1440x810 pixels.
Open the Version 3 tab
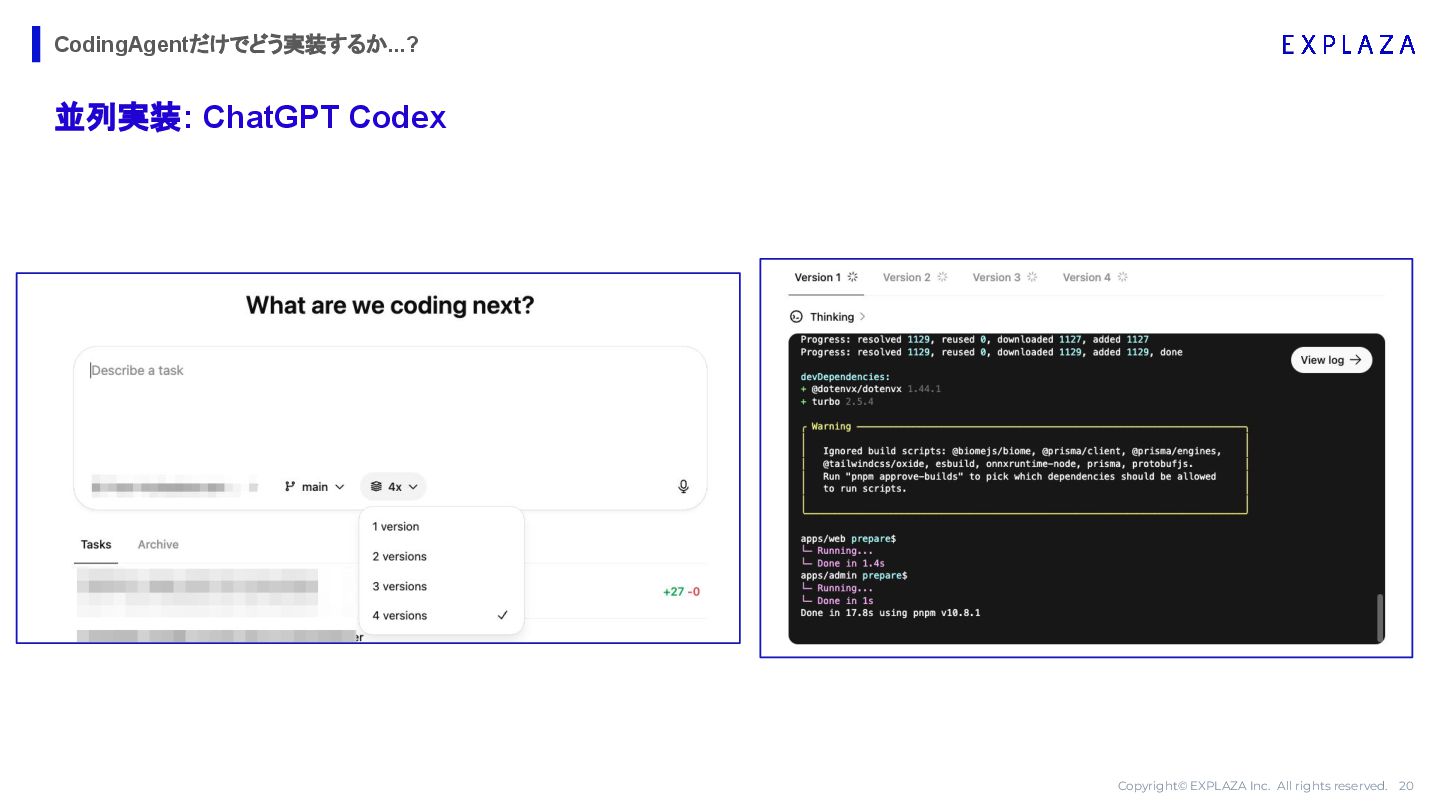(1005, 277)
